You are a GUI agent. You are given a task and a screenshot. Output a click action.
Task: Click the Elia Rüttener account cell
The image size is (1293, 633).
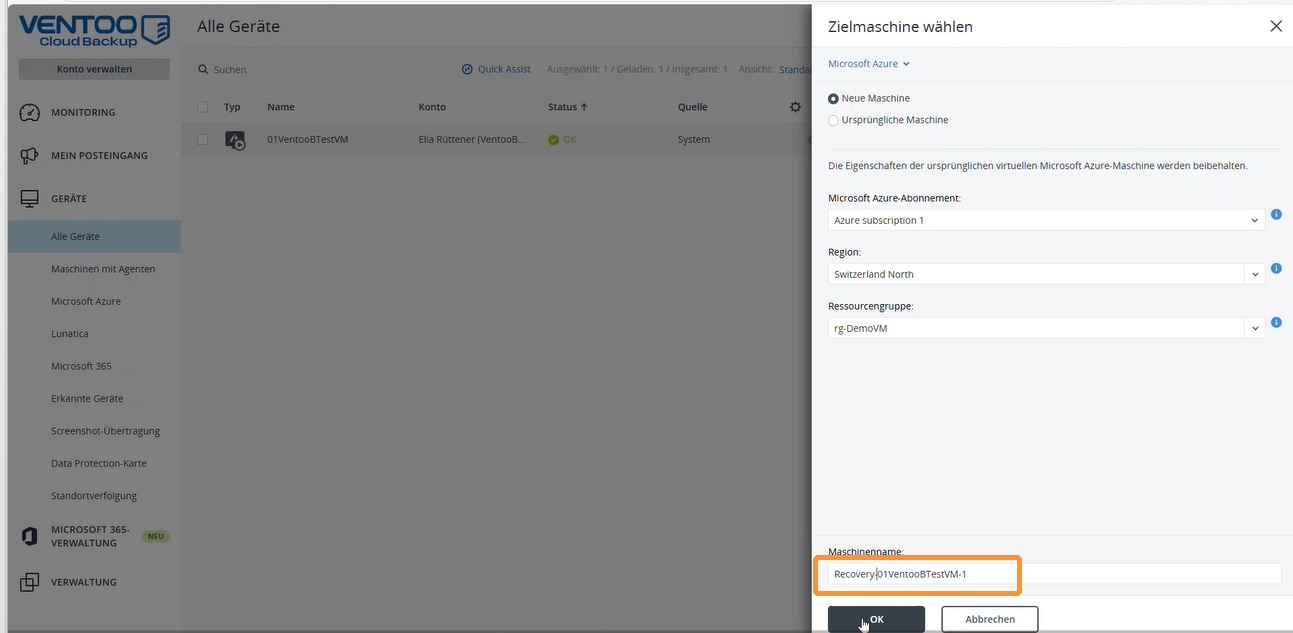coord(472,140)
